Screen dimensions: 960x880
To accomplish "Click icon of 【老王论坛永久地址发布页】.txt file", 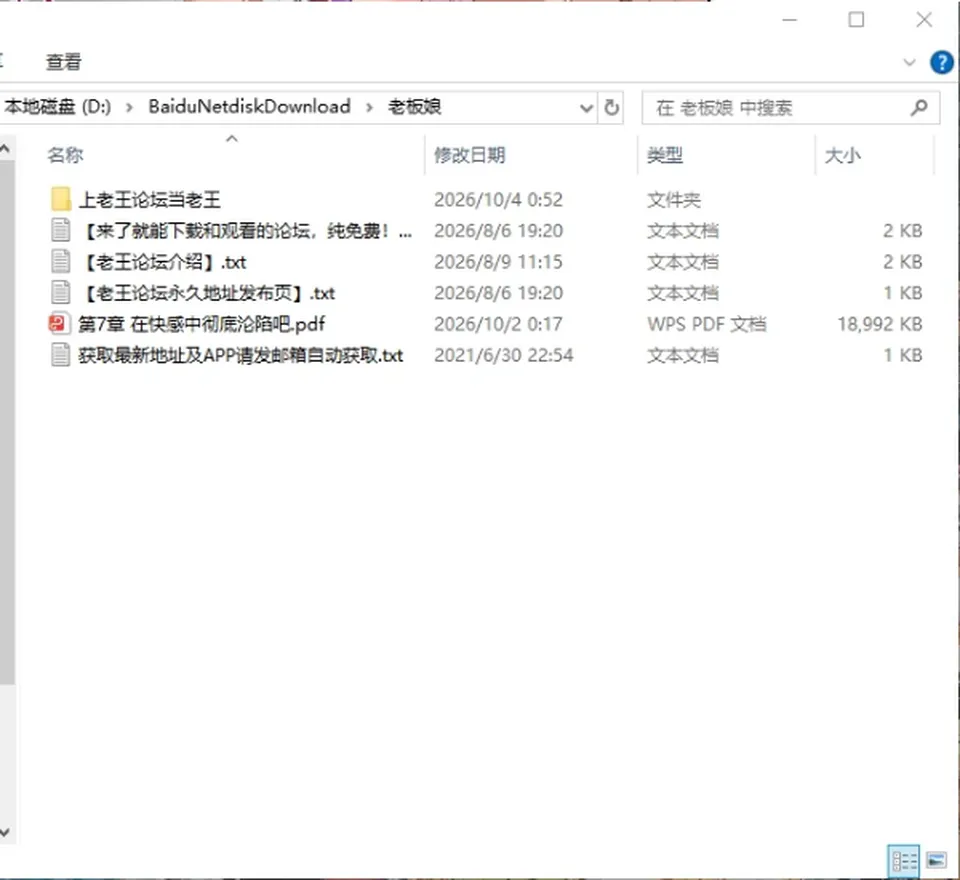I will point(60,292).
